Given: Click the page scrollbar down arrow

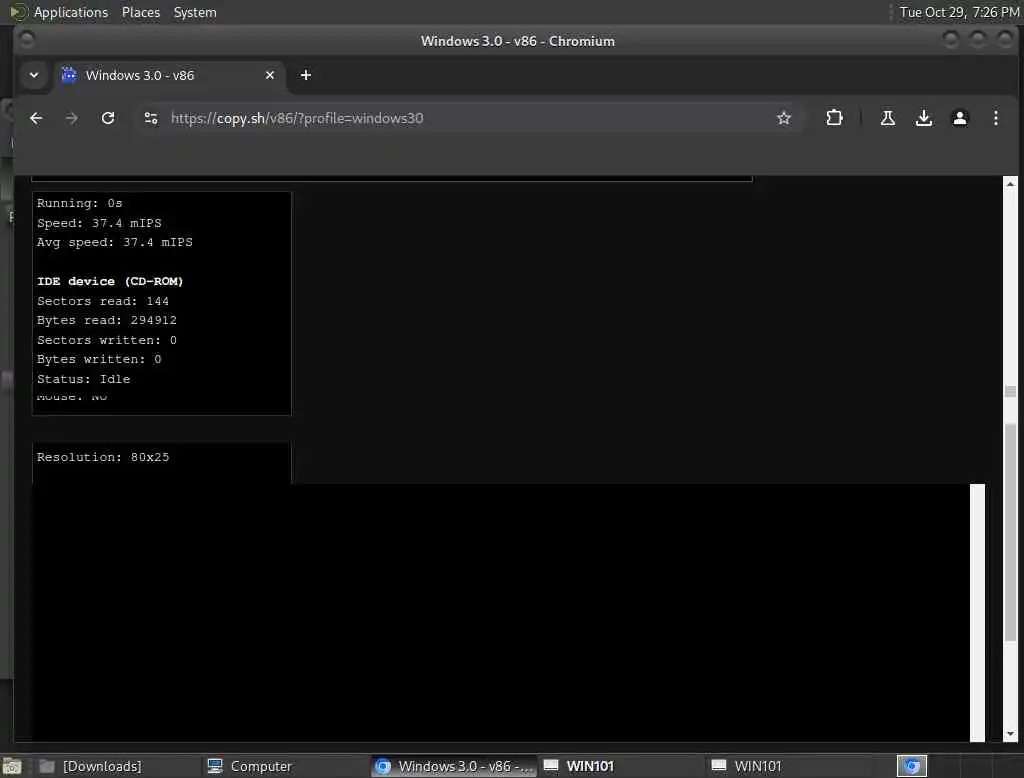Looking at the screenshot, I should click(1010, 734).
